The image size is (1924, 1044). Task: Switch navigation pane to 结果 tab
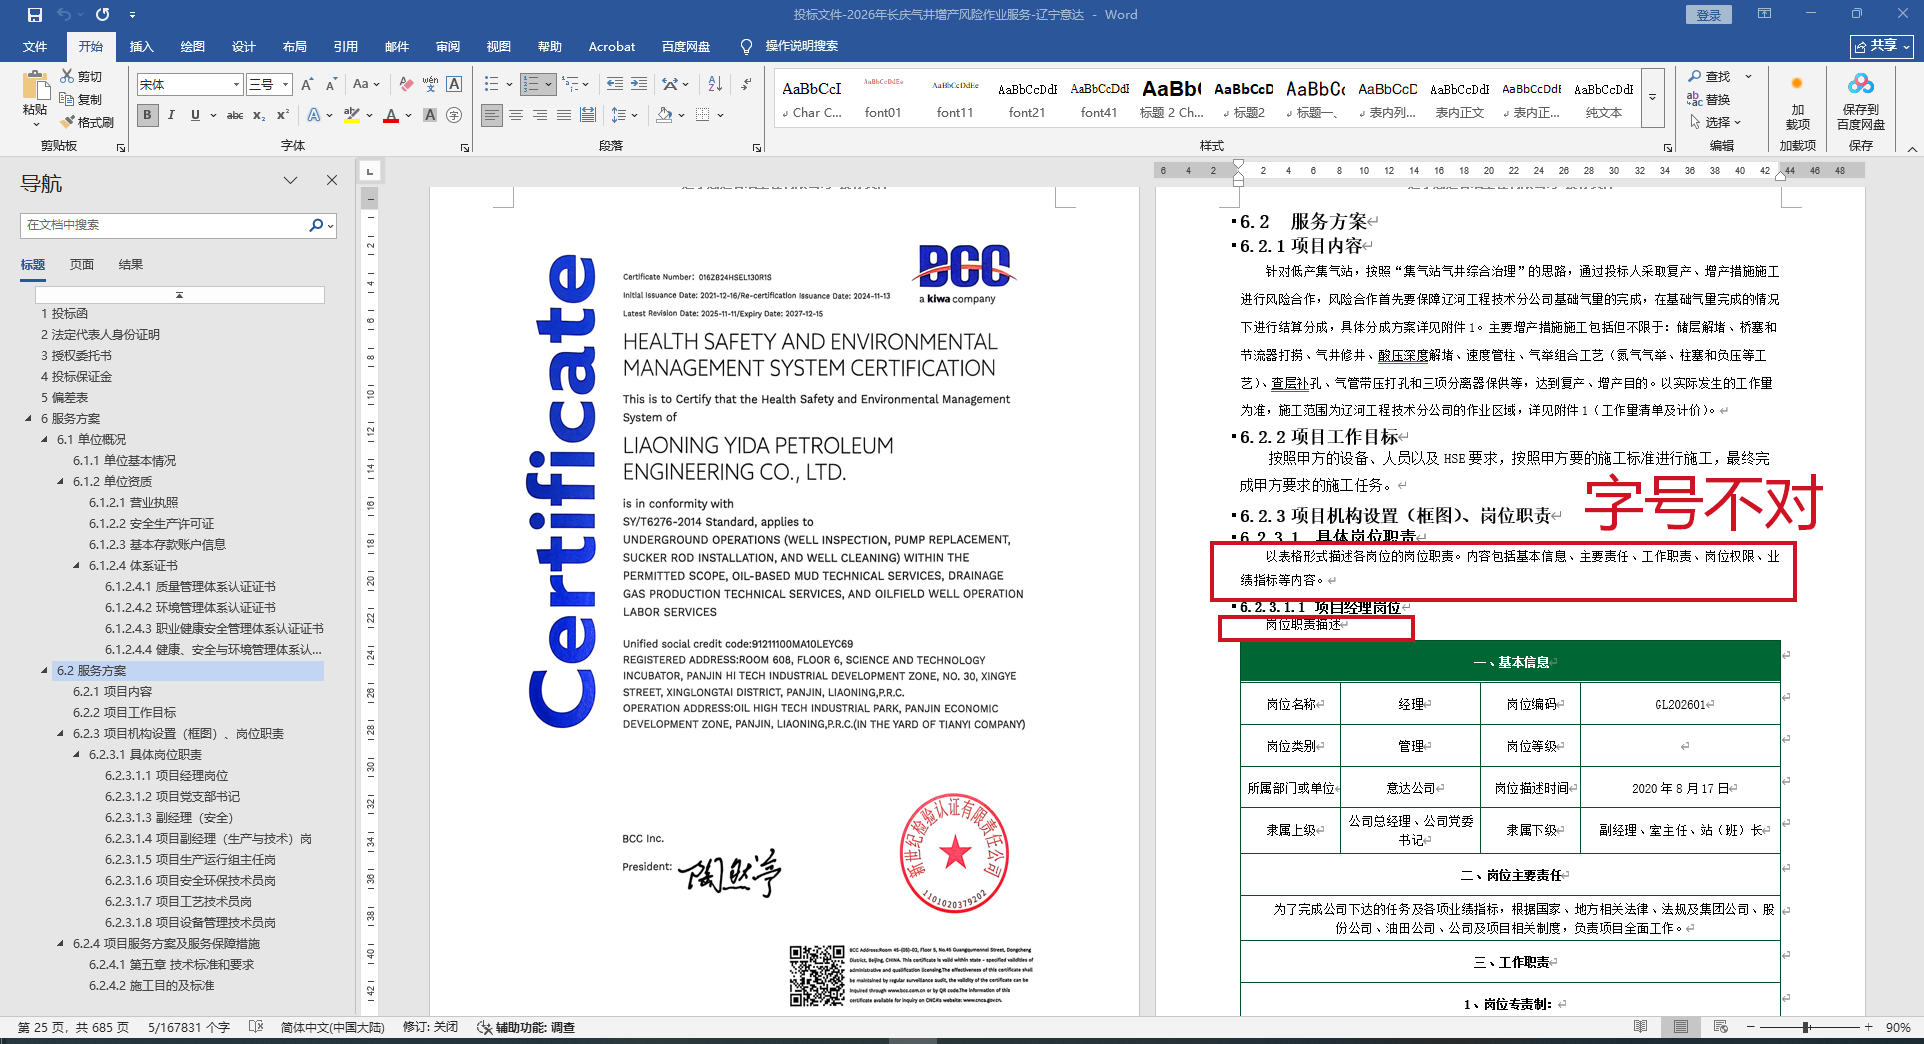click(x=131, y=264)
